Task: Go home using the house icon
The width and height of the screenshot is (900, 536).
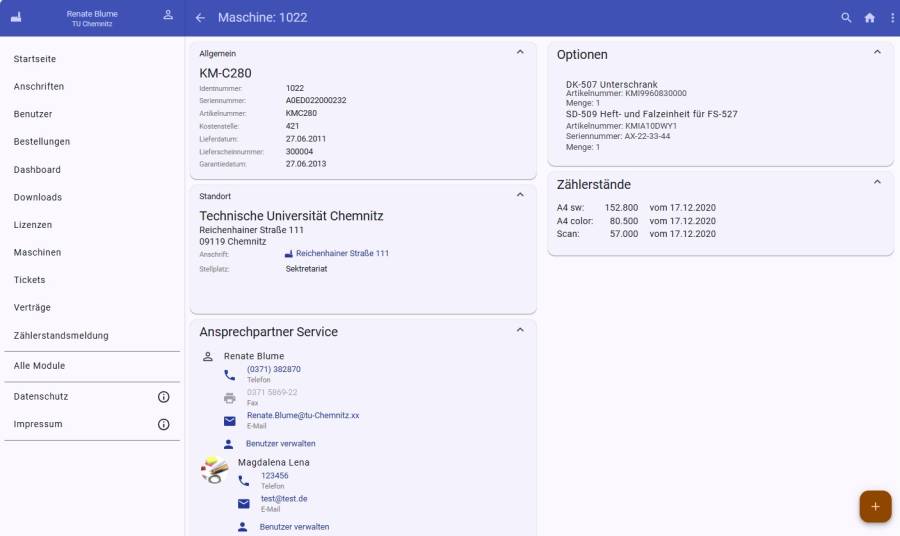Action: [x=869, y=18]
